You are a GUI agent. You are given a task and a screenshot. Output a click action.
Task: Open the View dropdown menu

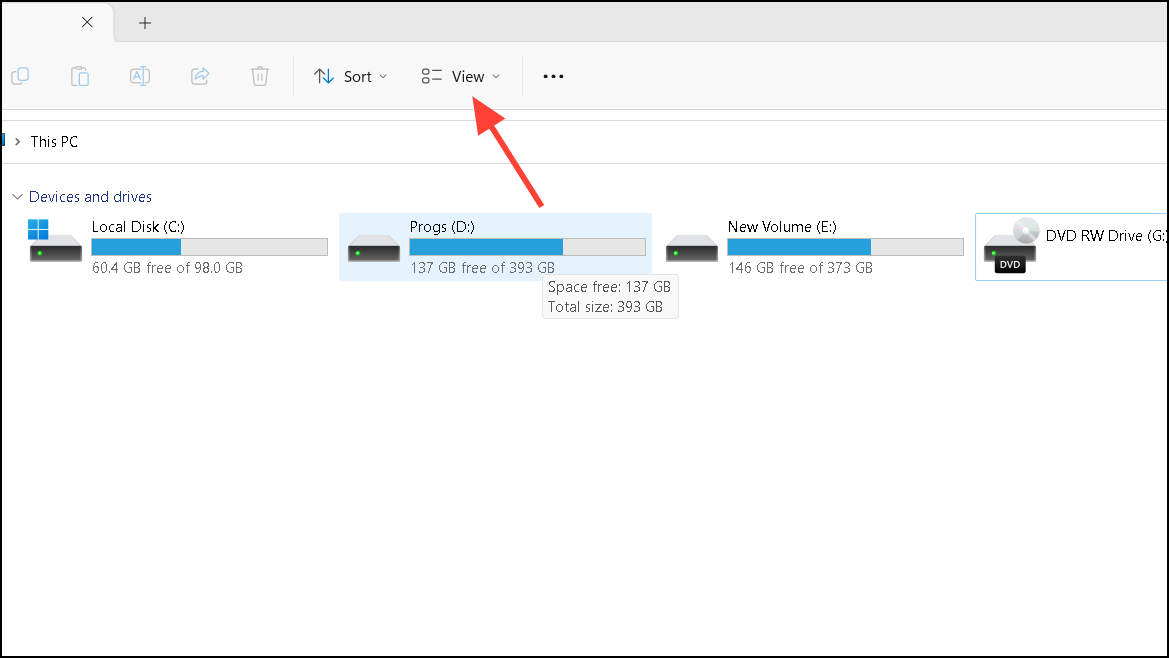pyautogui.click(x=461, y=76)
